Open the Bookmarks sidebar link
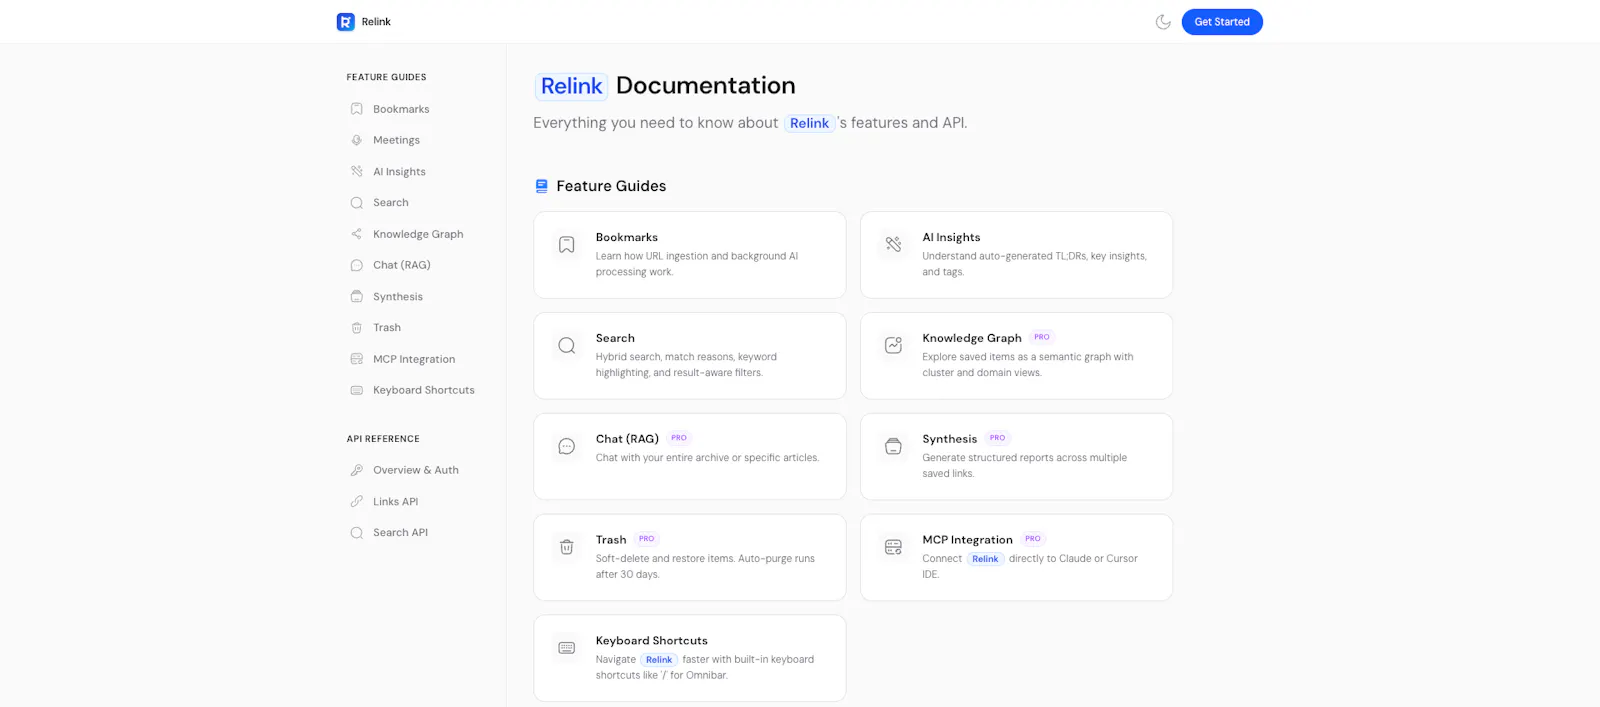1600x707 pixels. pos(401,109)
